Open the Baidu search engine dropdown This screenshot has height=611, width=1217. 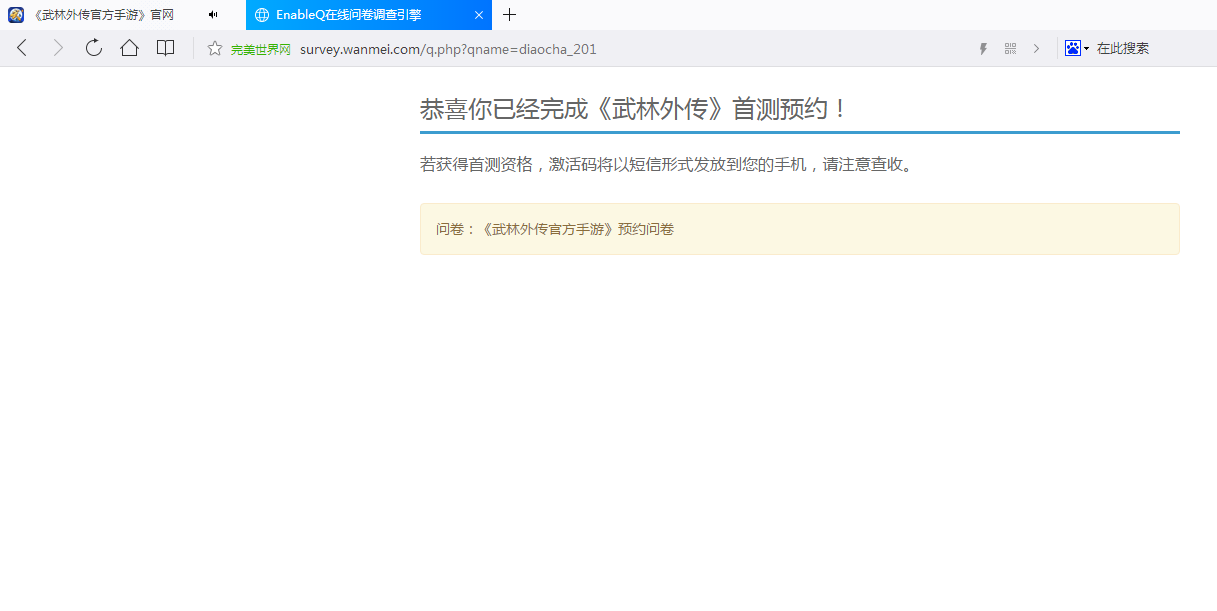[x=1077, y=48]
